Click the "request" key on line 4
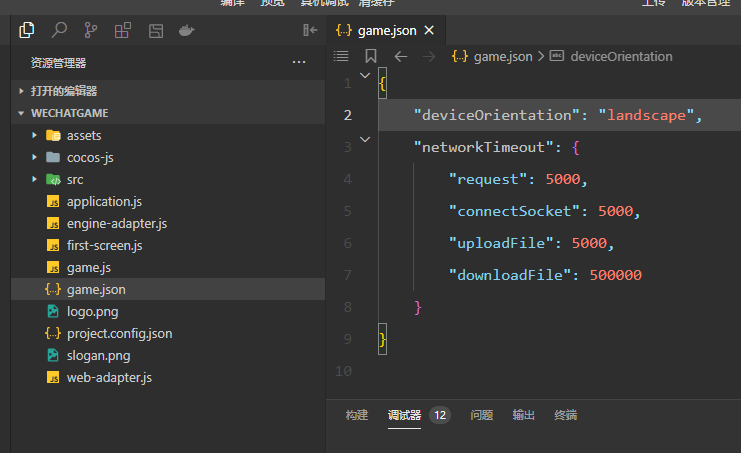Image resolution: width=741 pixels, height=453 pixels. click(488, 179)
